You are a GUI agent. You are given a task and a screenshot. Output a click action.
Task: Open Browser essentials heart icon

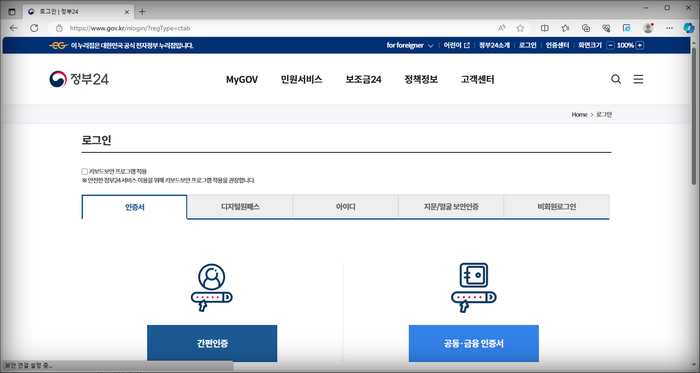coord(606,28)
